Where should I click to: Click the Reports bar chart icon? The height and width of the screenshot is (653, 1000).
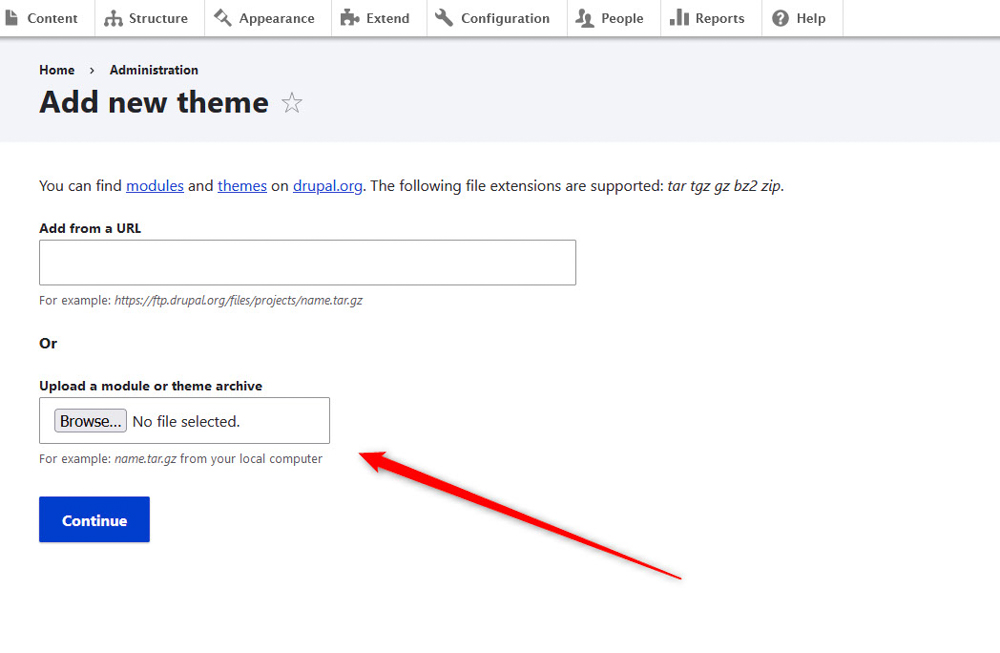tap(679, 18)
